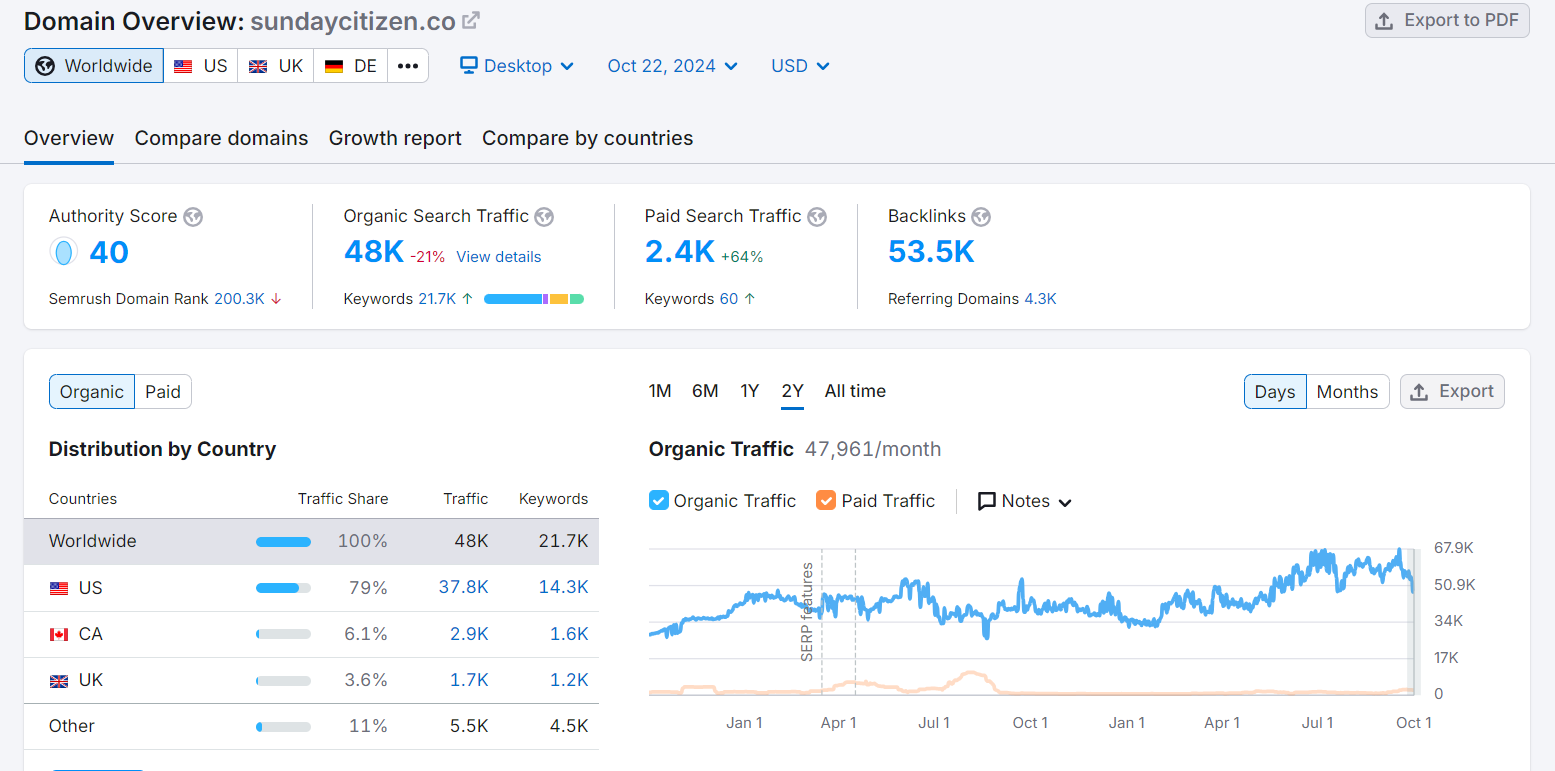This screenshot has width=1555, height=771.
Task: Open the 2.4K paid search traffic link
Action: 680,252
